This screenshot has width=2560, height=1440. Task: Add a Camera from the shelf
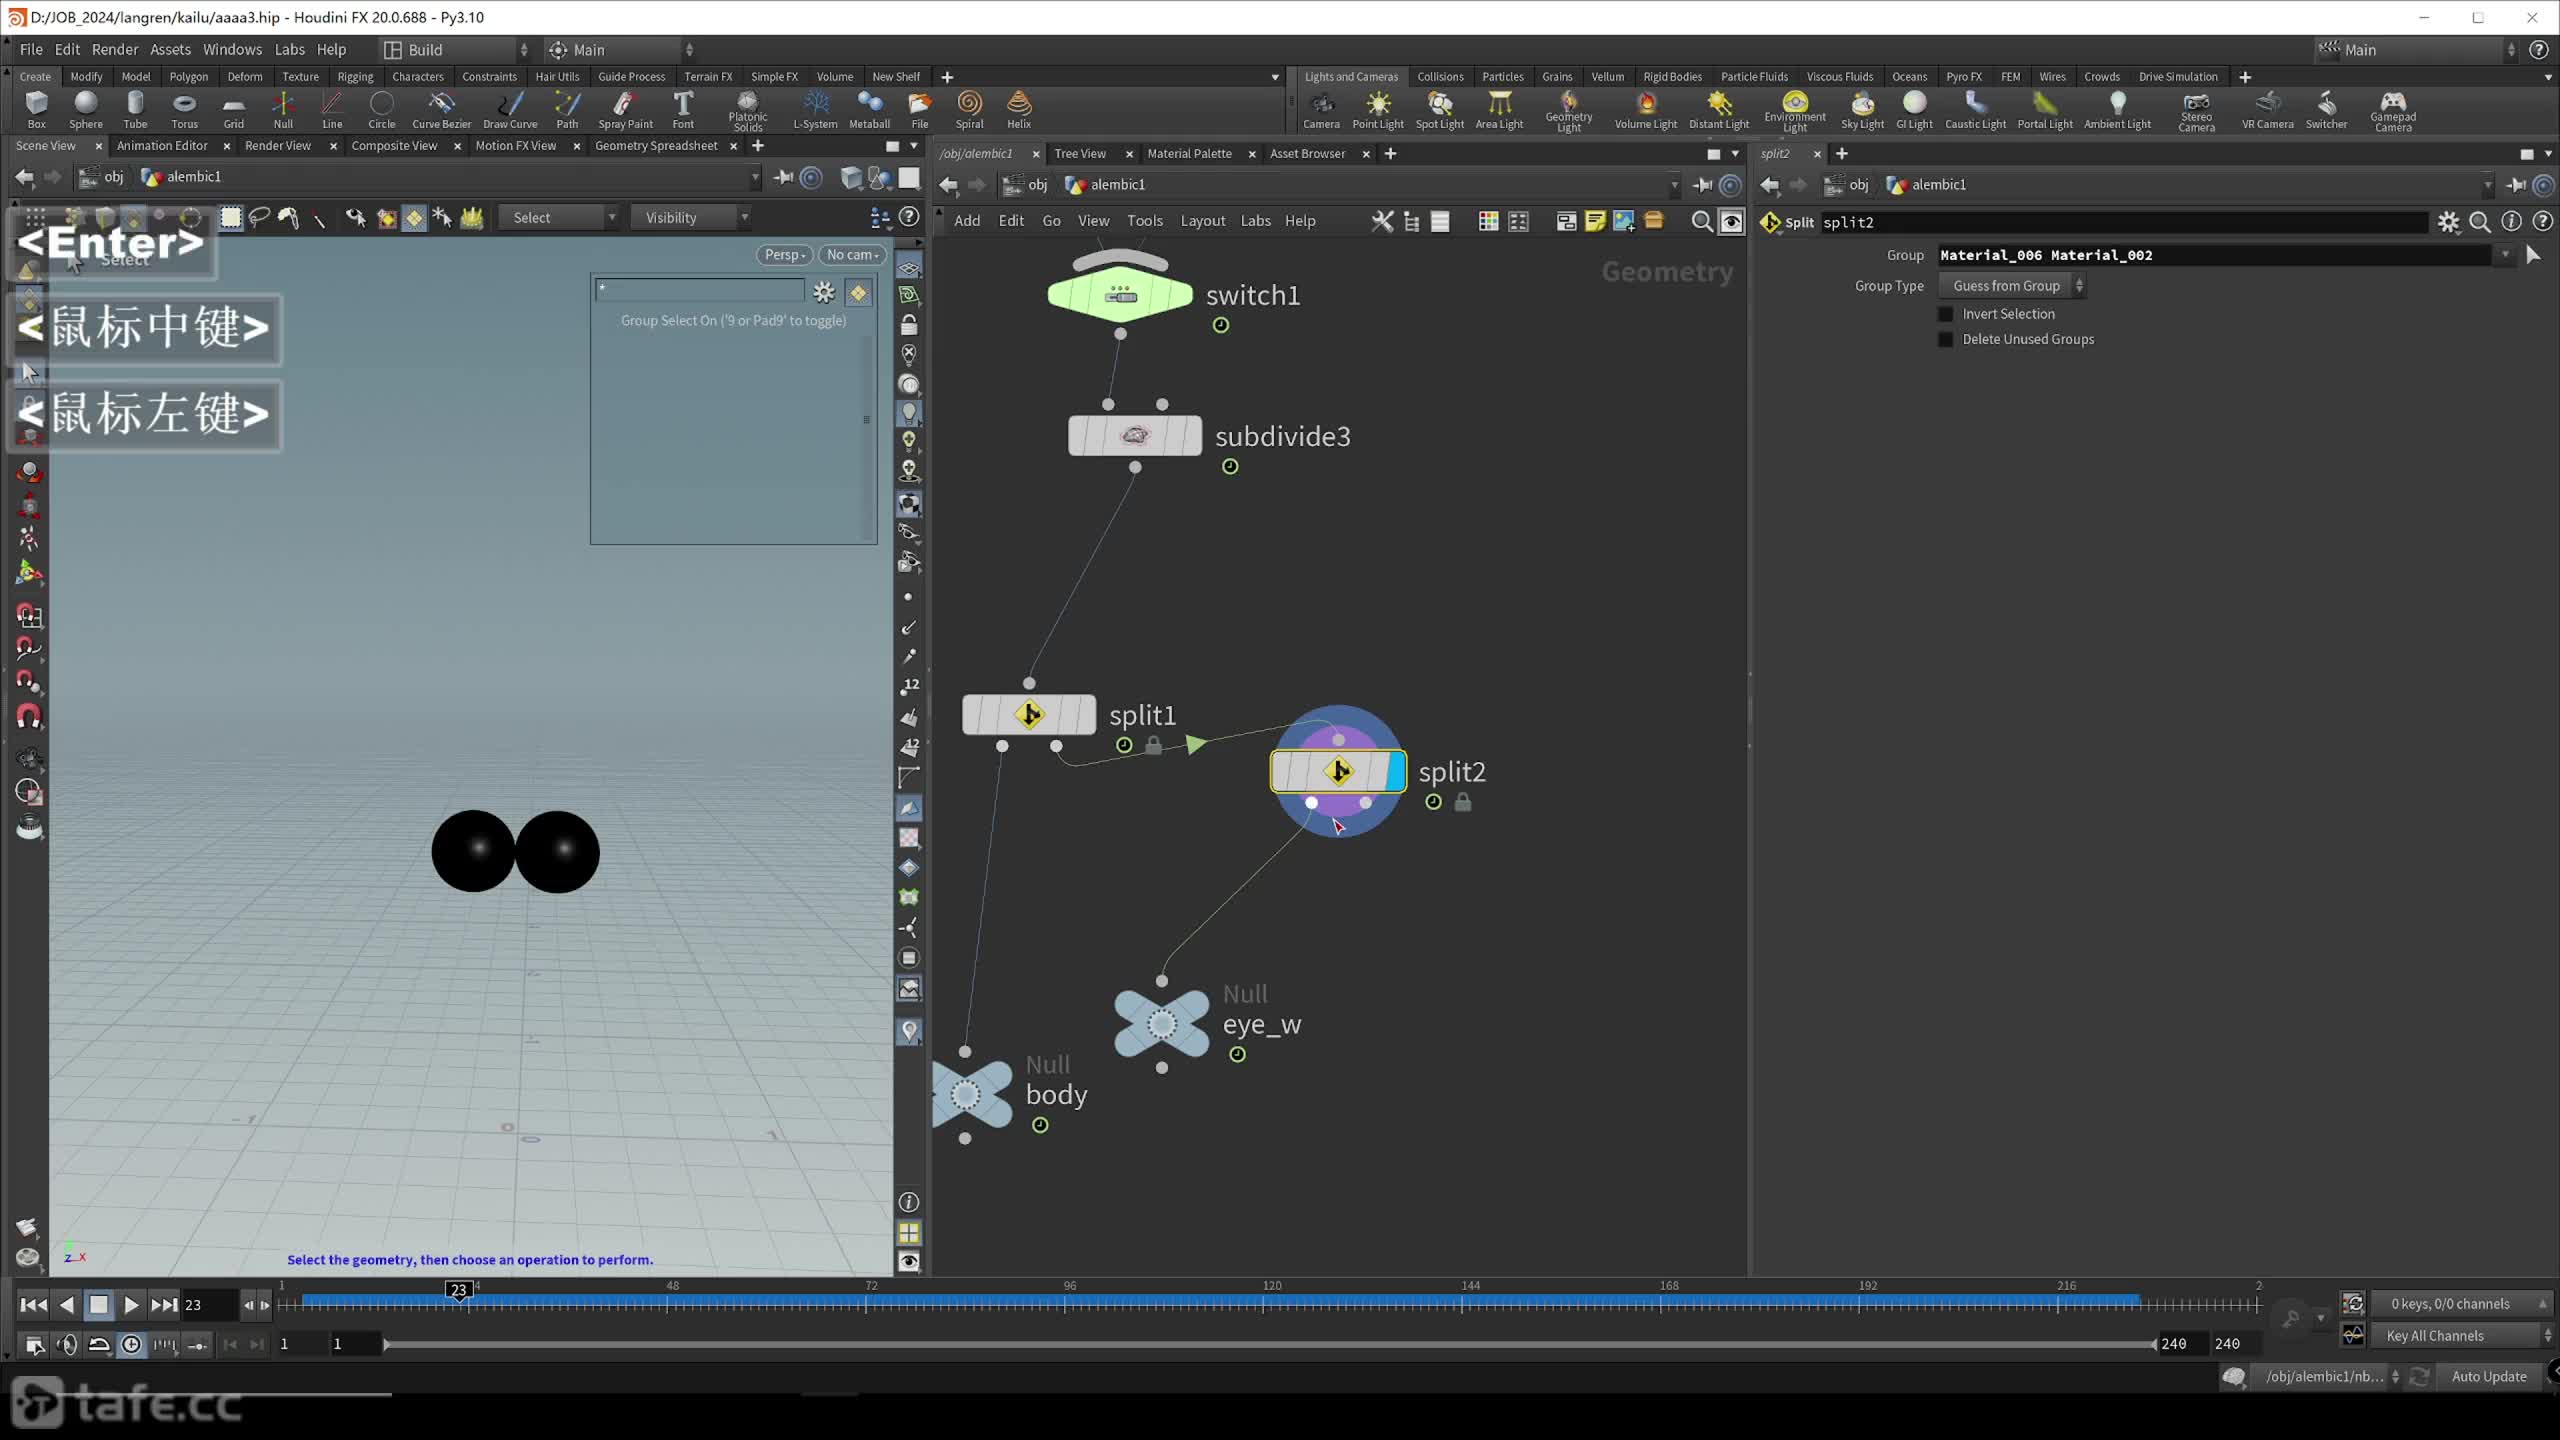pos(1321,110)
